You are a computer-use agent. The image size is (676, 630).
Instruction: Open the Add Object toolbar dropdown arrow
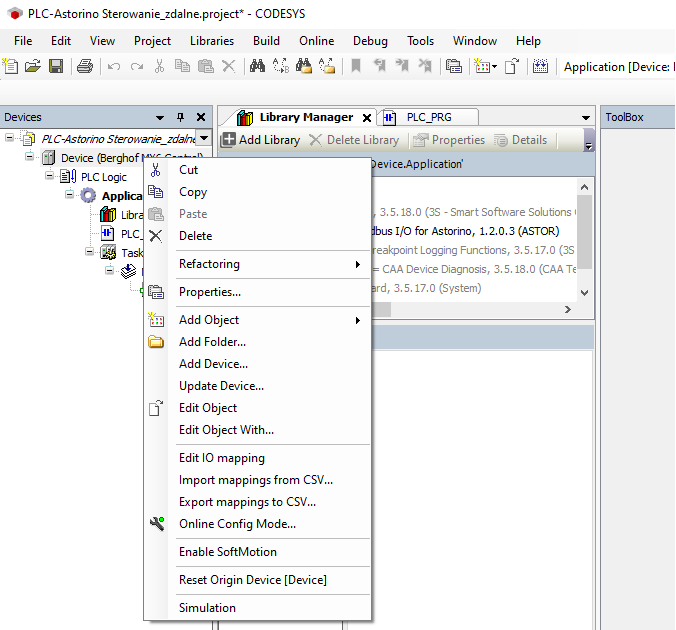[494, 66]
